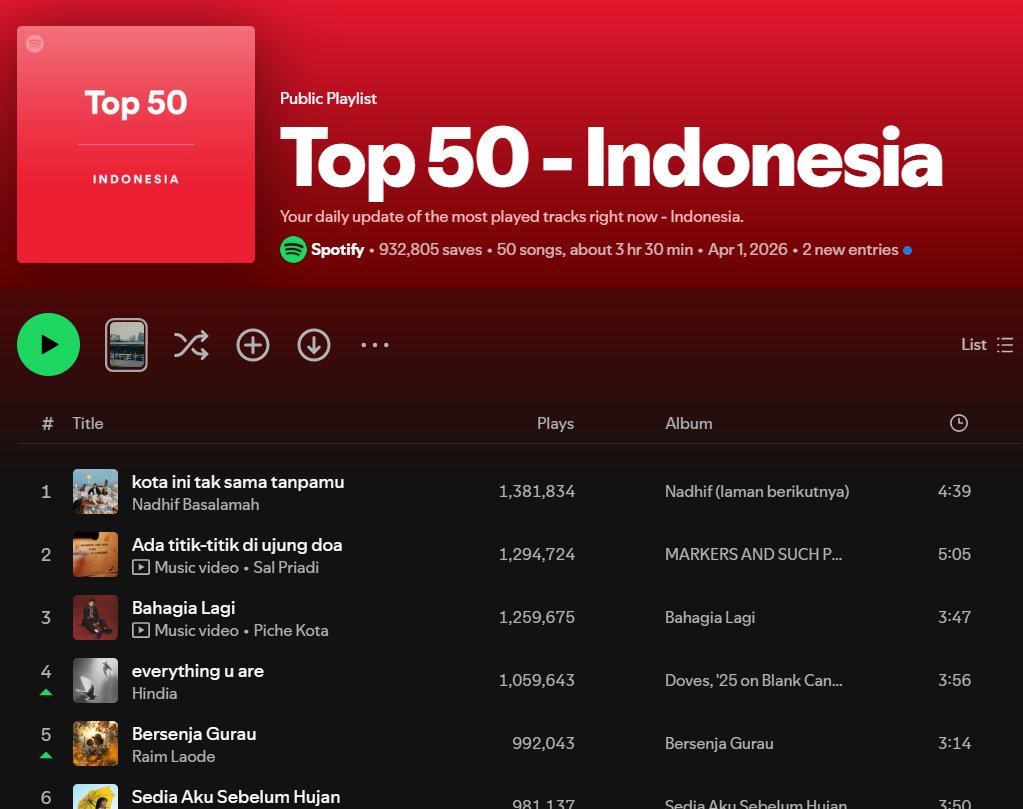This screenshot has height=809, width=1023.
Task: Click the Public Playlist label
Action: tap(328, 99)
